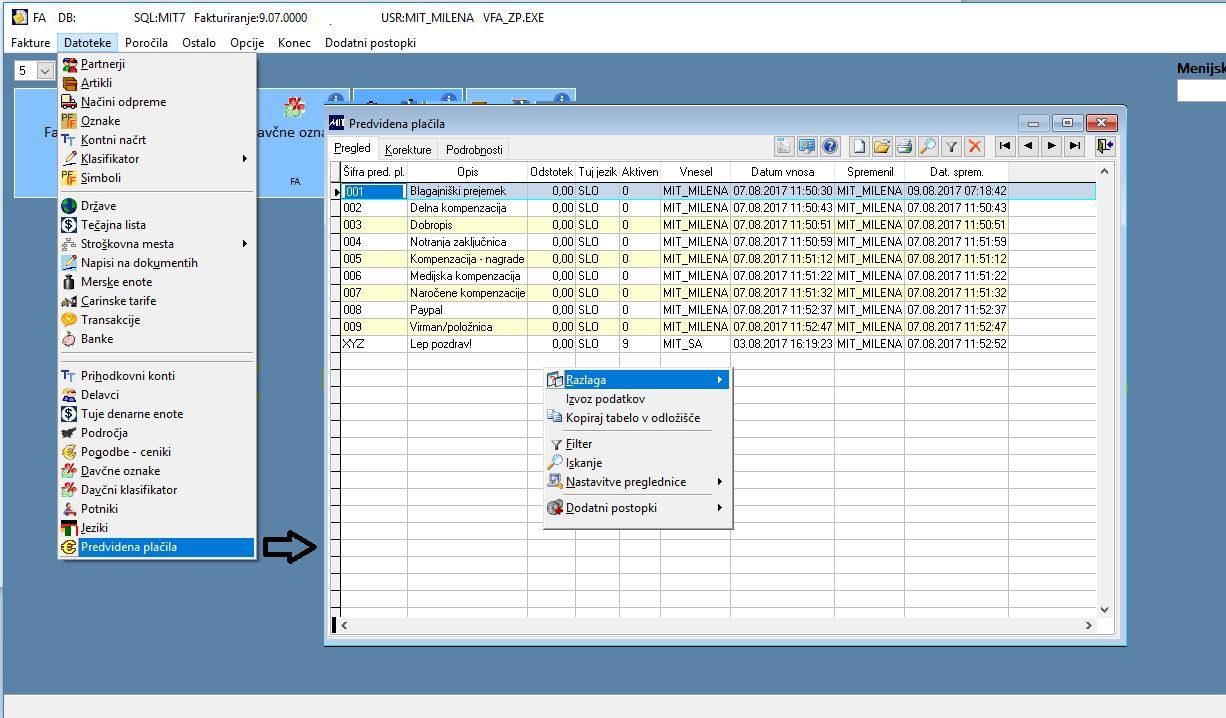
Task: Click the red X delete icon
Action: (x=974, y=147)
